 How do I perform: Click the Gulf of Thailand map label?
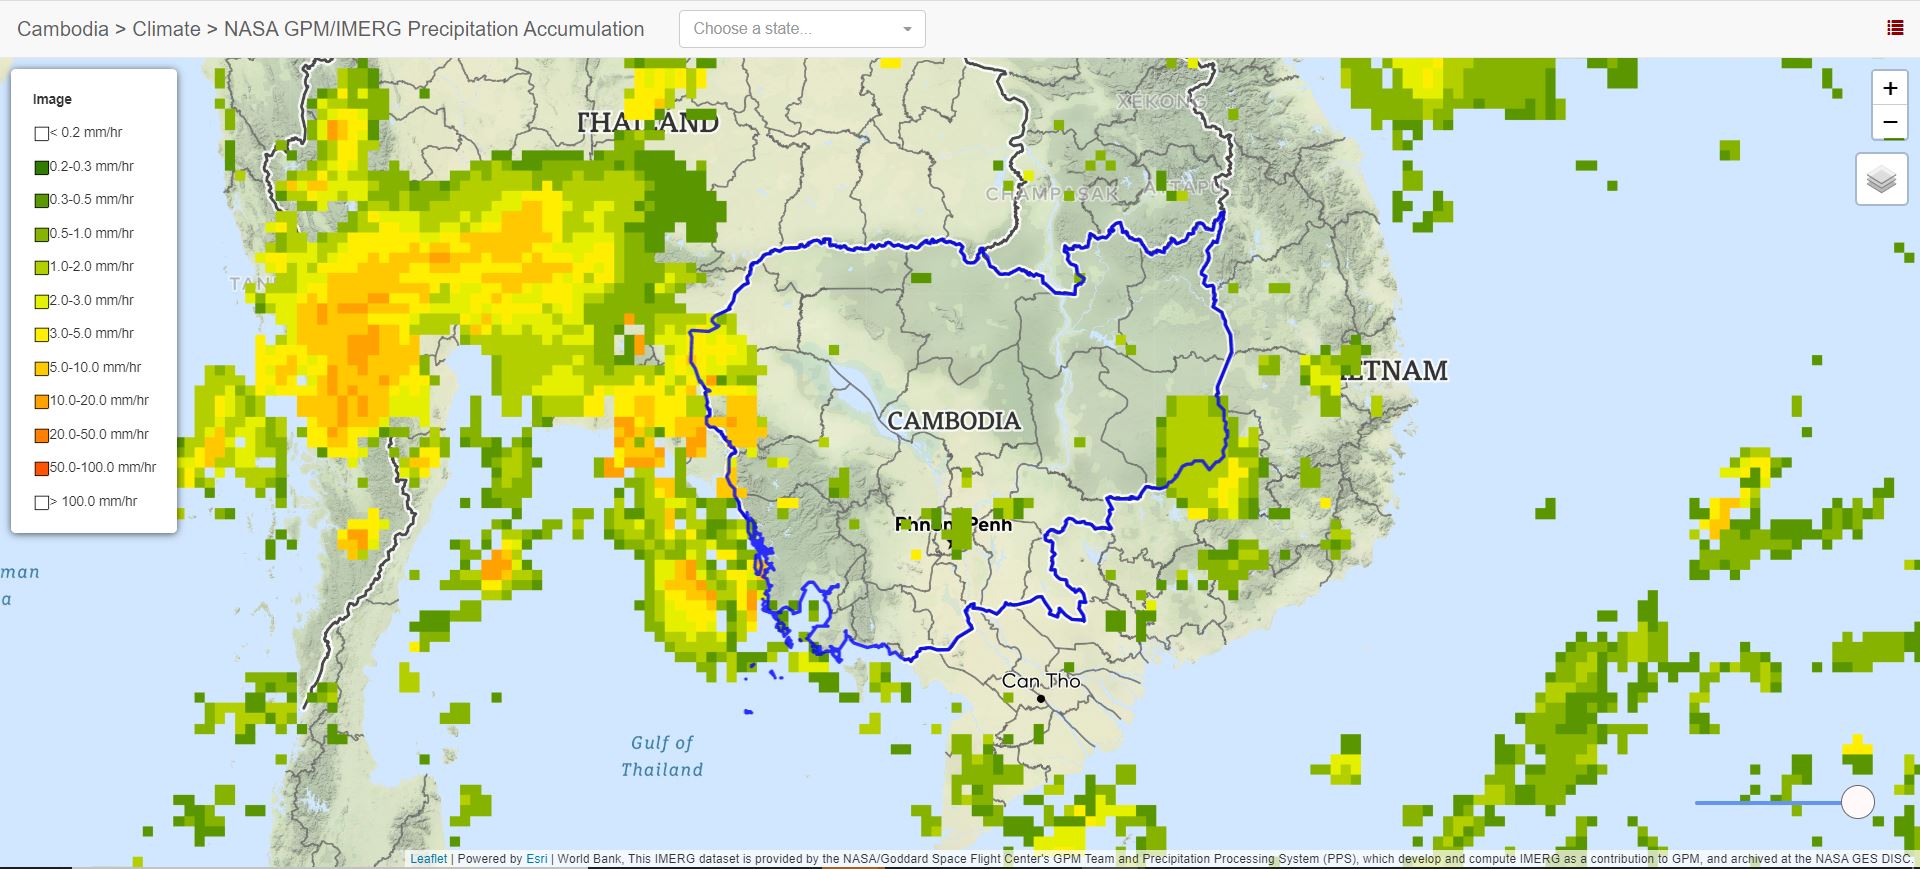[x=662, y=756]
